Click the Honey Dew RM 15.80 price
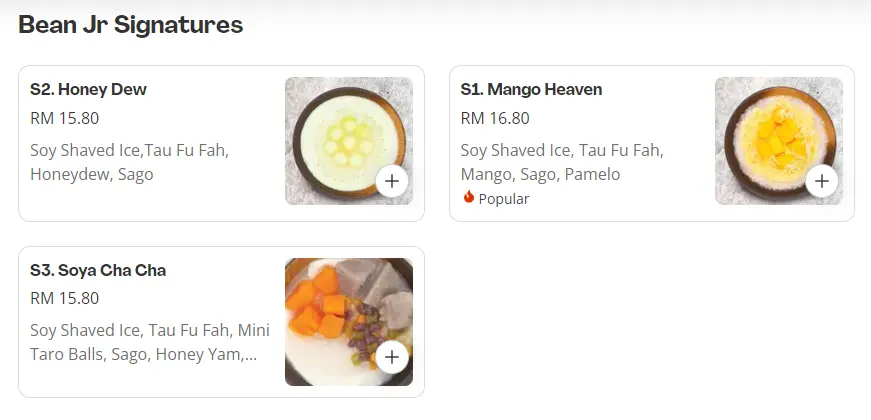871x420 pixels. coord(65,118)
